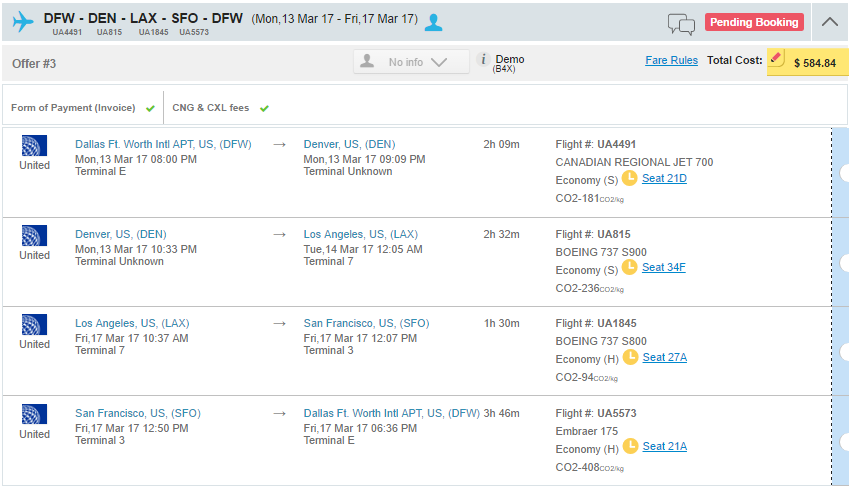Image resolution: width=849 pixels, height=486 pixels.
Task: Open Seat 21D link for UA4491
Action: click(664, 179)
